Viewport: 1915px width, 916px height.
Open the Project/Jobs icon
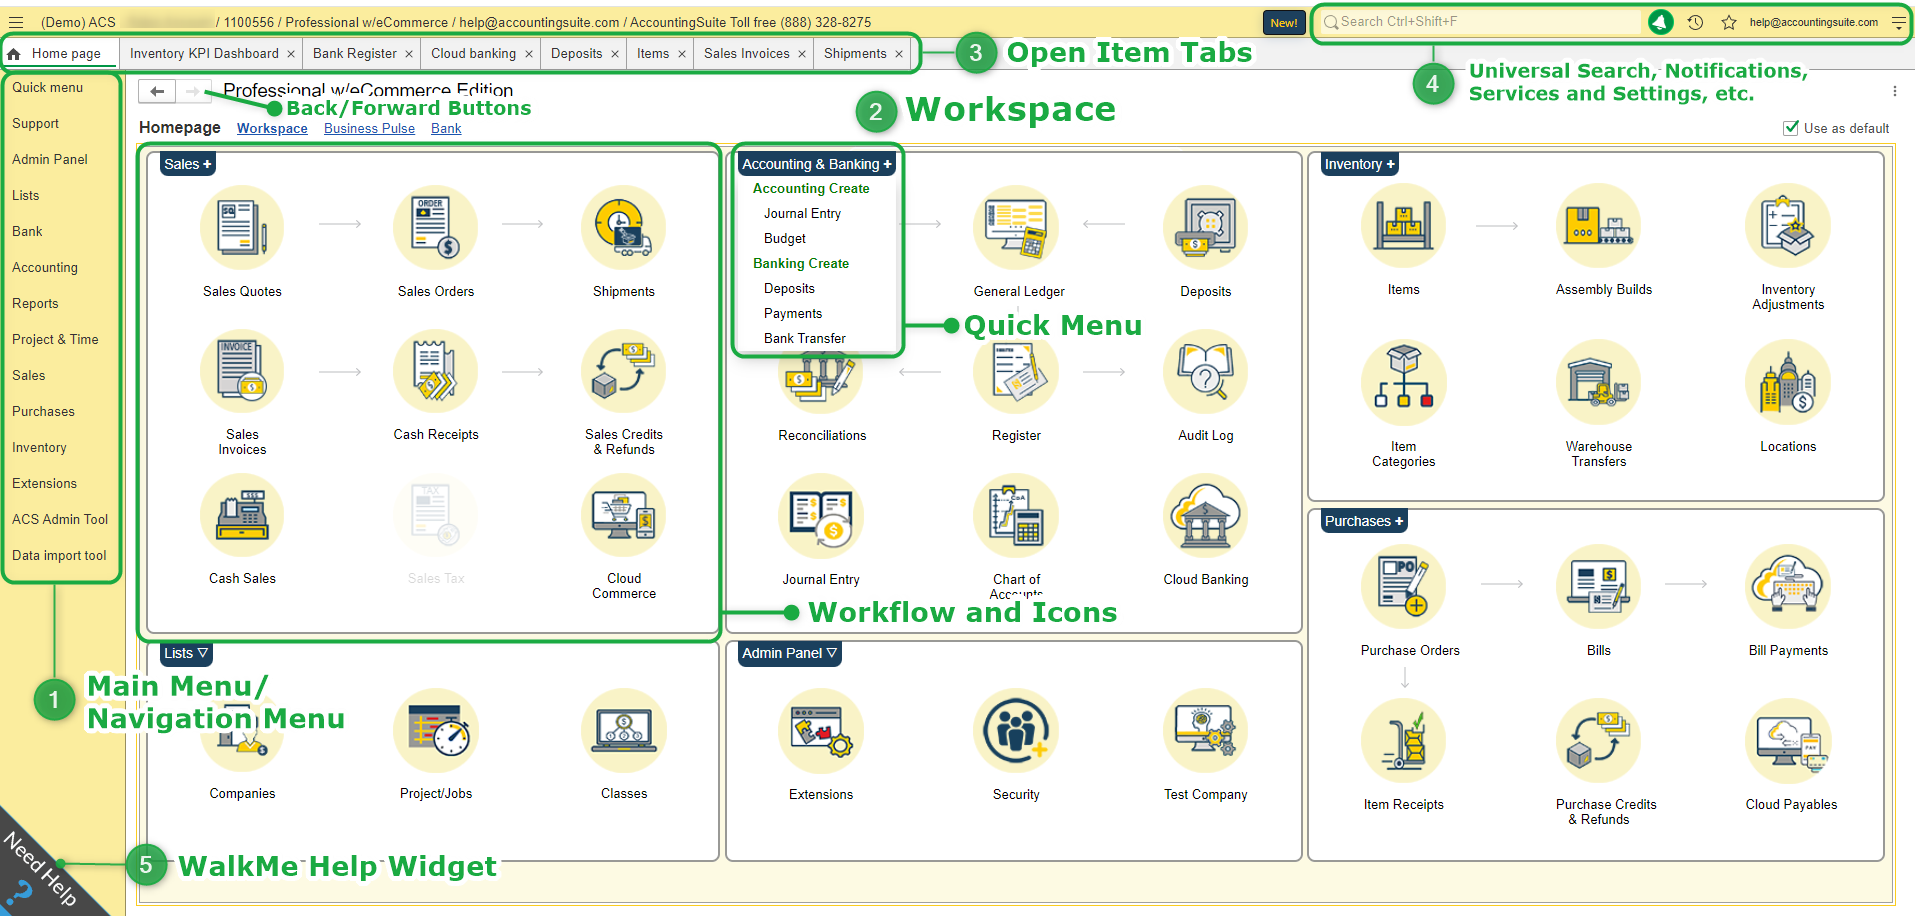[435, 731]
